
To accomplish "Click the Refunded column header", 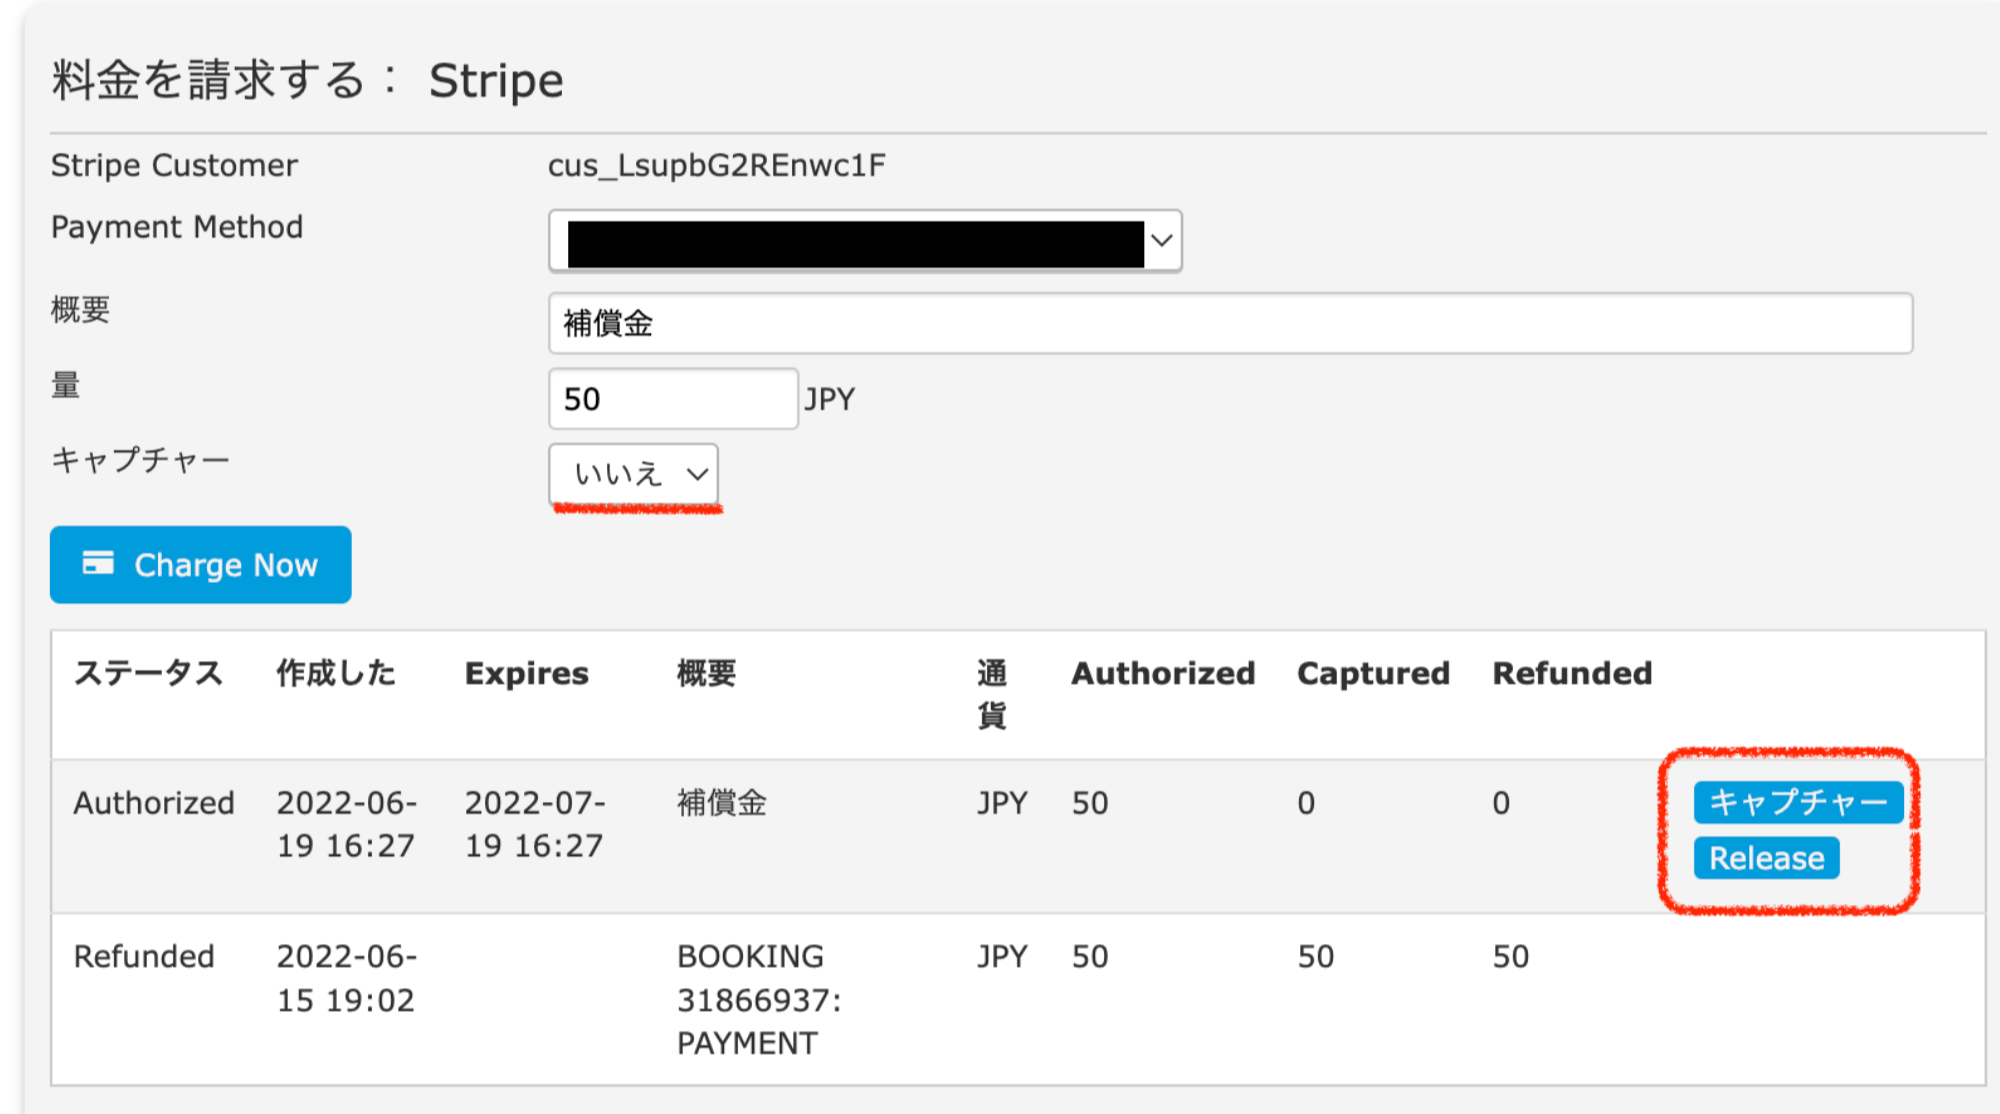I will (x=1572, y=673).
